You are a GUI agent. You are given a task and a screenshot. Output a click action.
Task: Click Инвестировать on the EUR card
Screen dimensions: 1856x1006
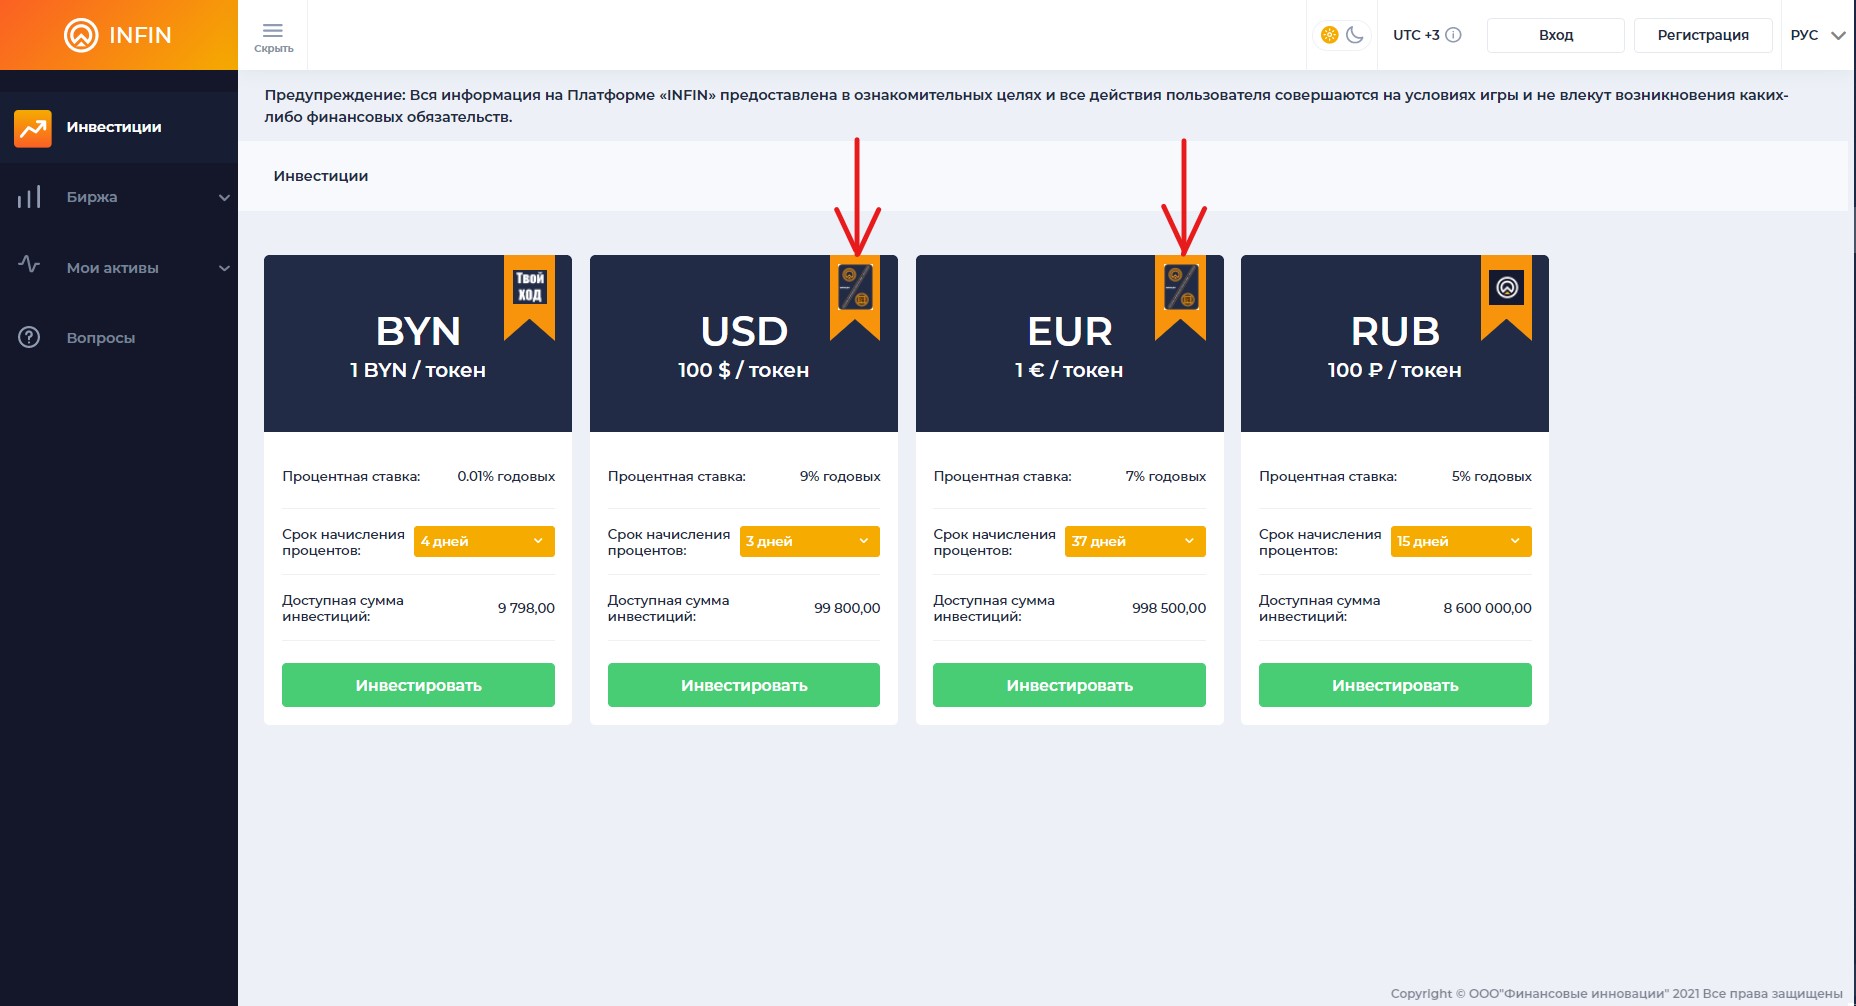pyautogui.click(x=1069, y=685)
